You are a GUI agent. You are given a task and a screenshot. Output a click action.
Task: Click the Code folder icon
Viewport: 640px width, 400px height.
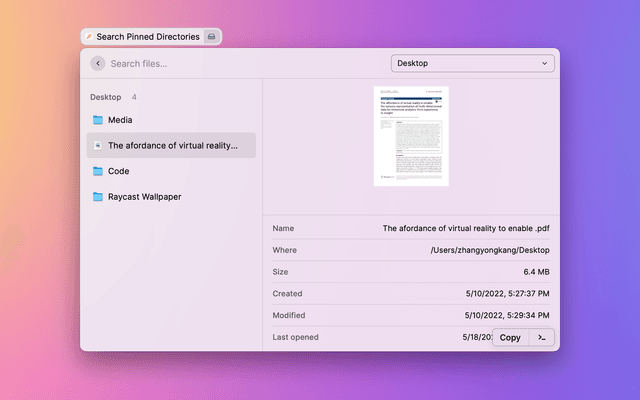click(x=98, y=171)
